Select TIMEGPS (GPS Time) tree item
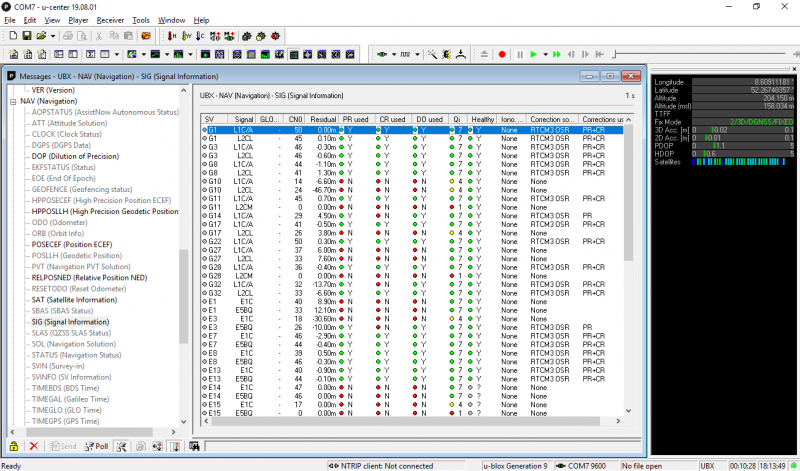The width and height of the screenshot is (800, 471). coord(65,421)
